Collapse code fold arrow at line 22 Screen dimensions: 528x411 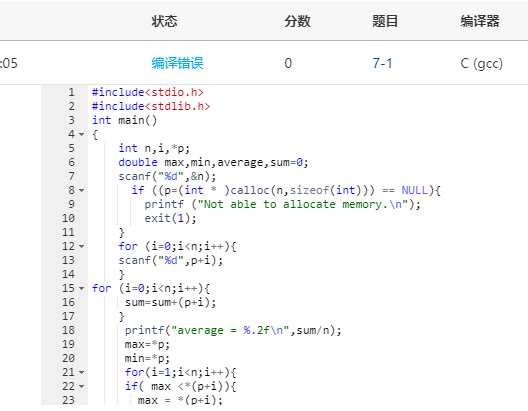click(81, 386)
